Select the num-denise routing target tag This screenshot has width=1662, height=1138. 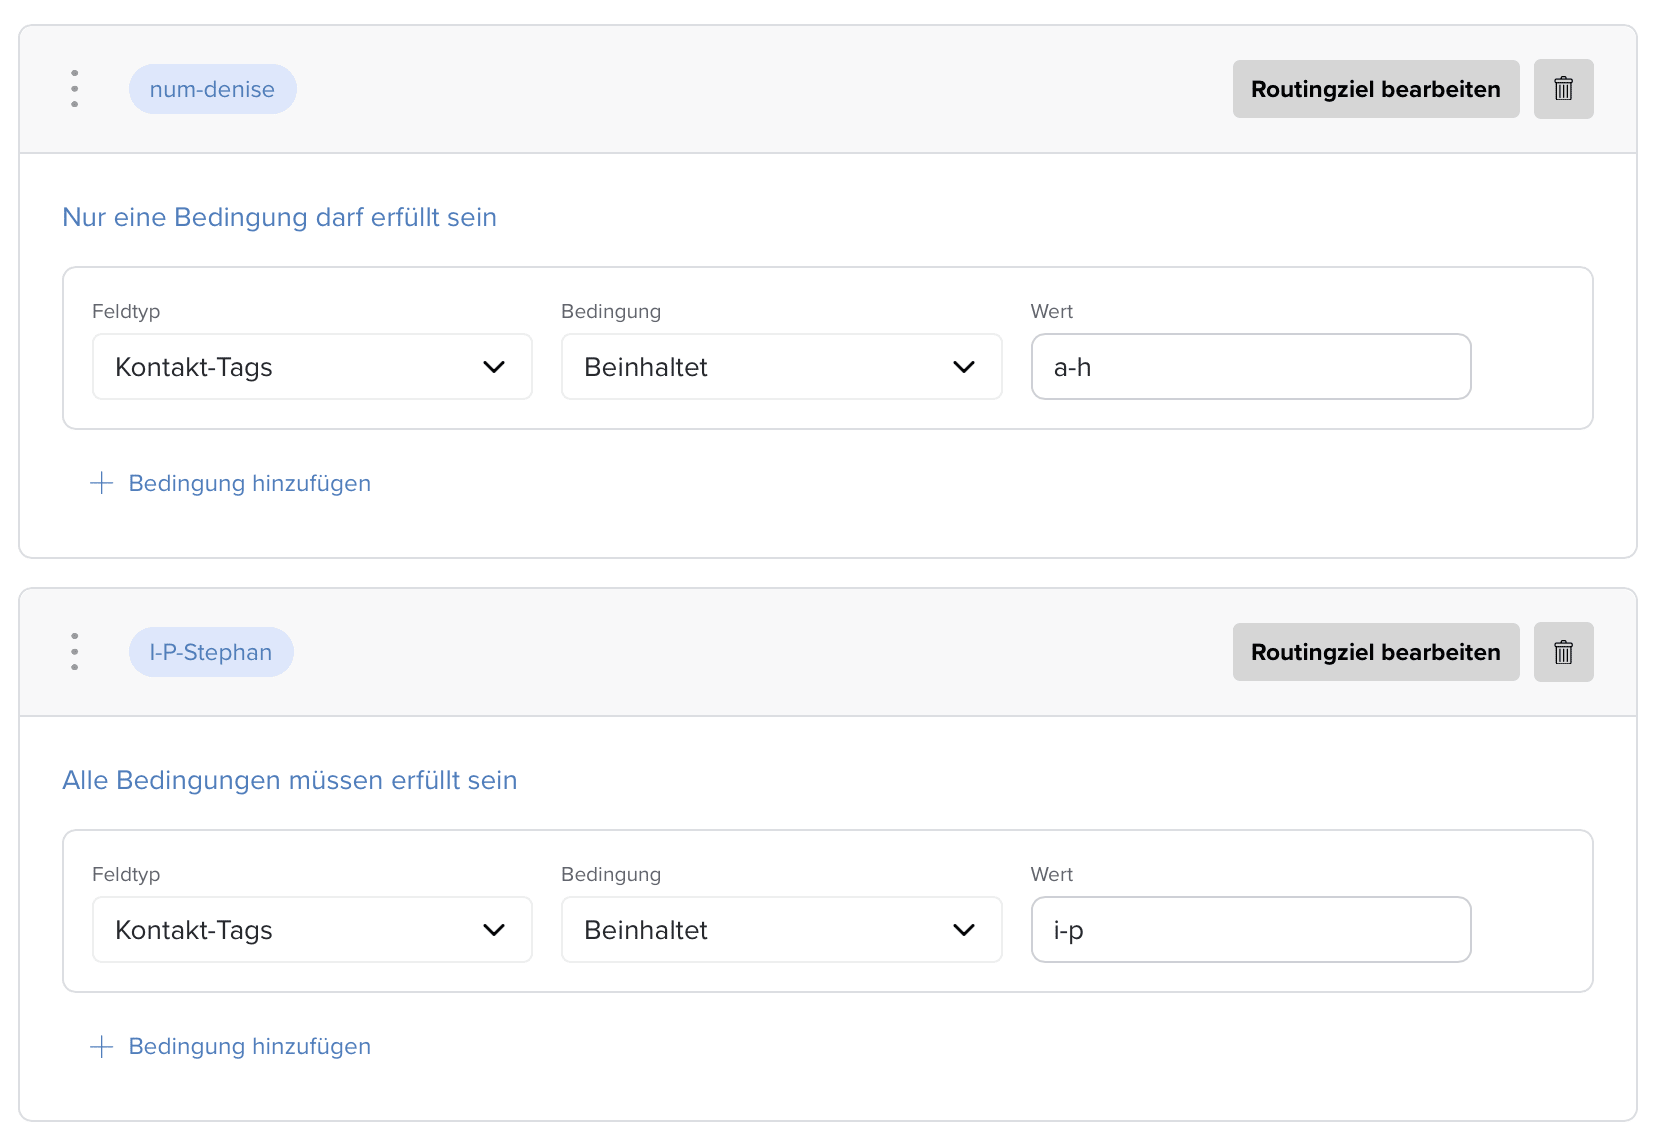point(212,89)
